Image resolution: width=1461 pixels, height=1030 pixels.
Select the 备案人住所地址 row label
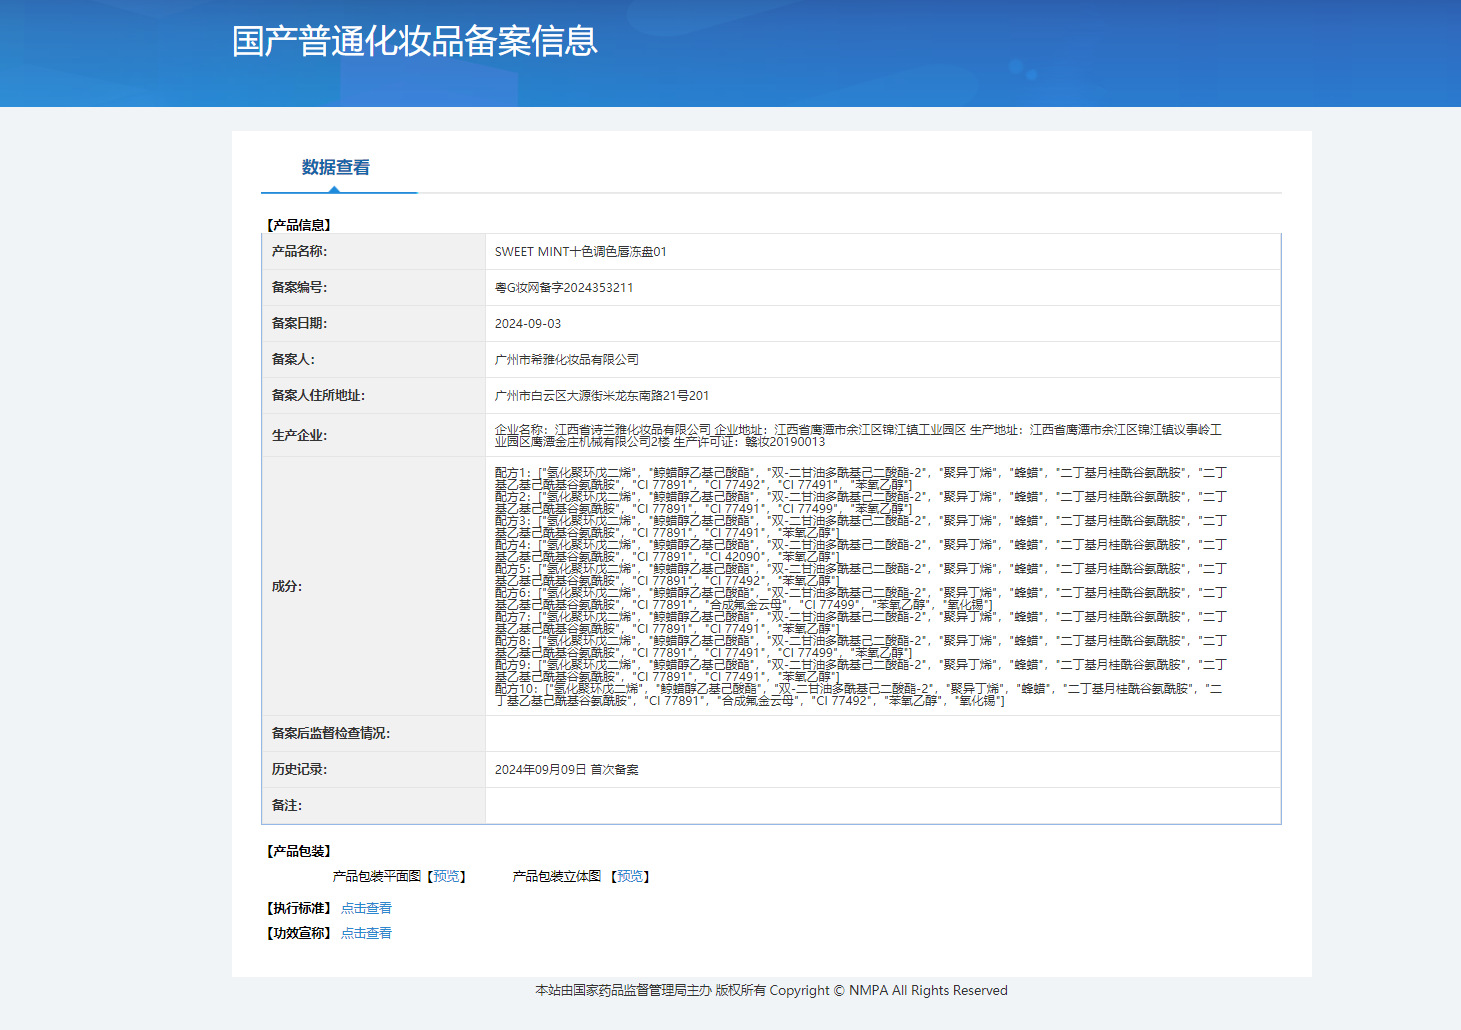[x=318, y=395]
